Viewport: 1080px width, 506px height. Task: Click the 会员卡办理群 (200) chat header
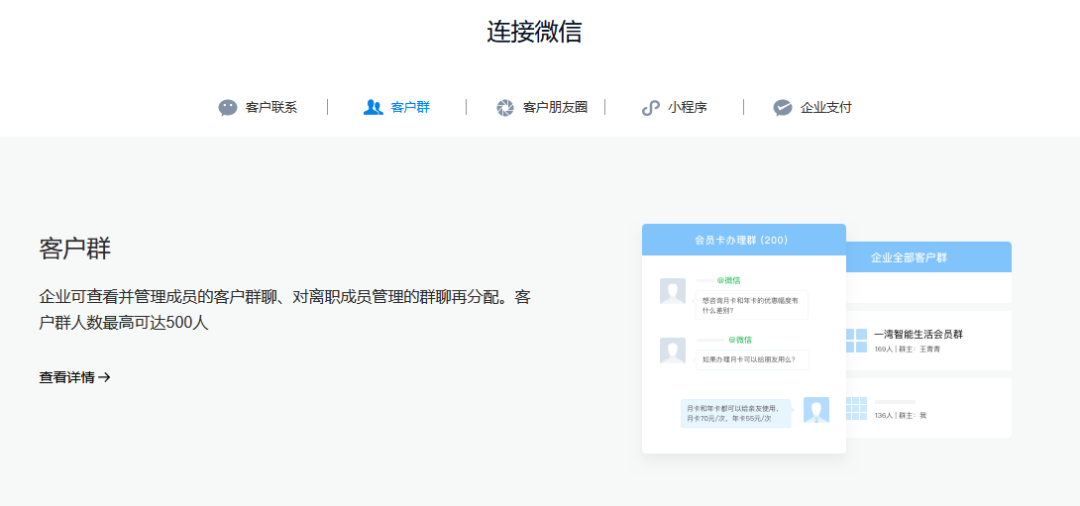[x=744, y=240]
